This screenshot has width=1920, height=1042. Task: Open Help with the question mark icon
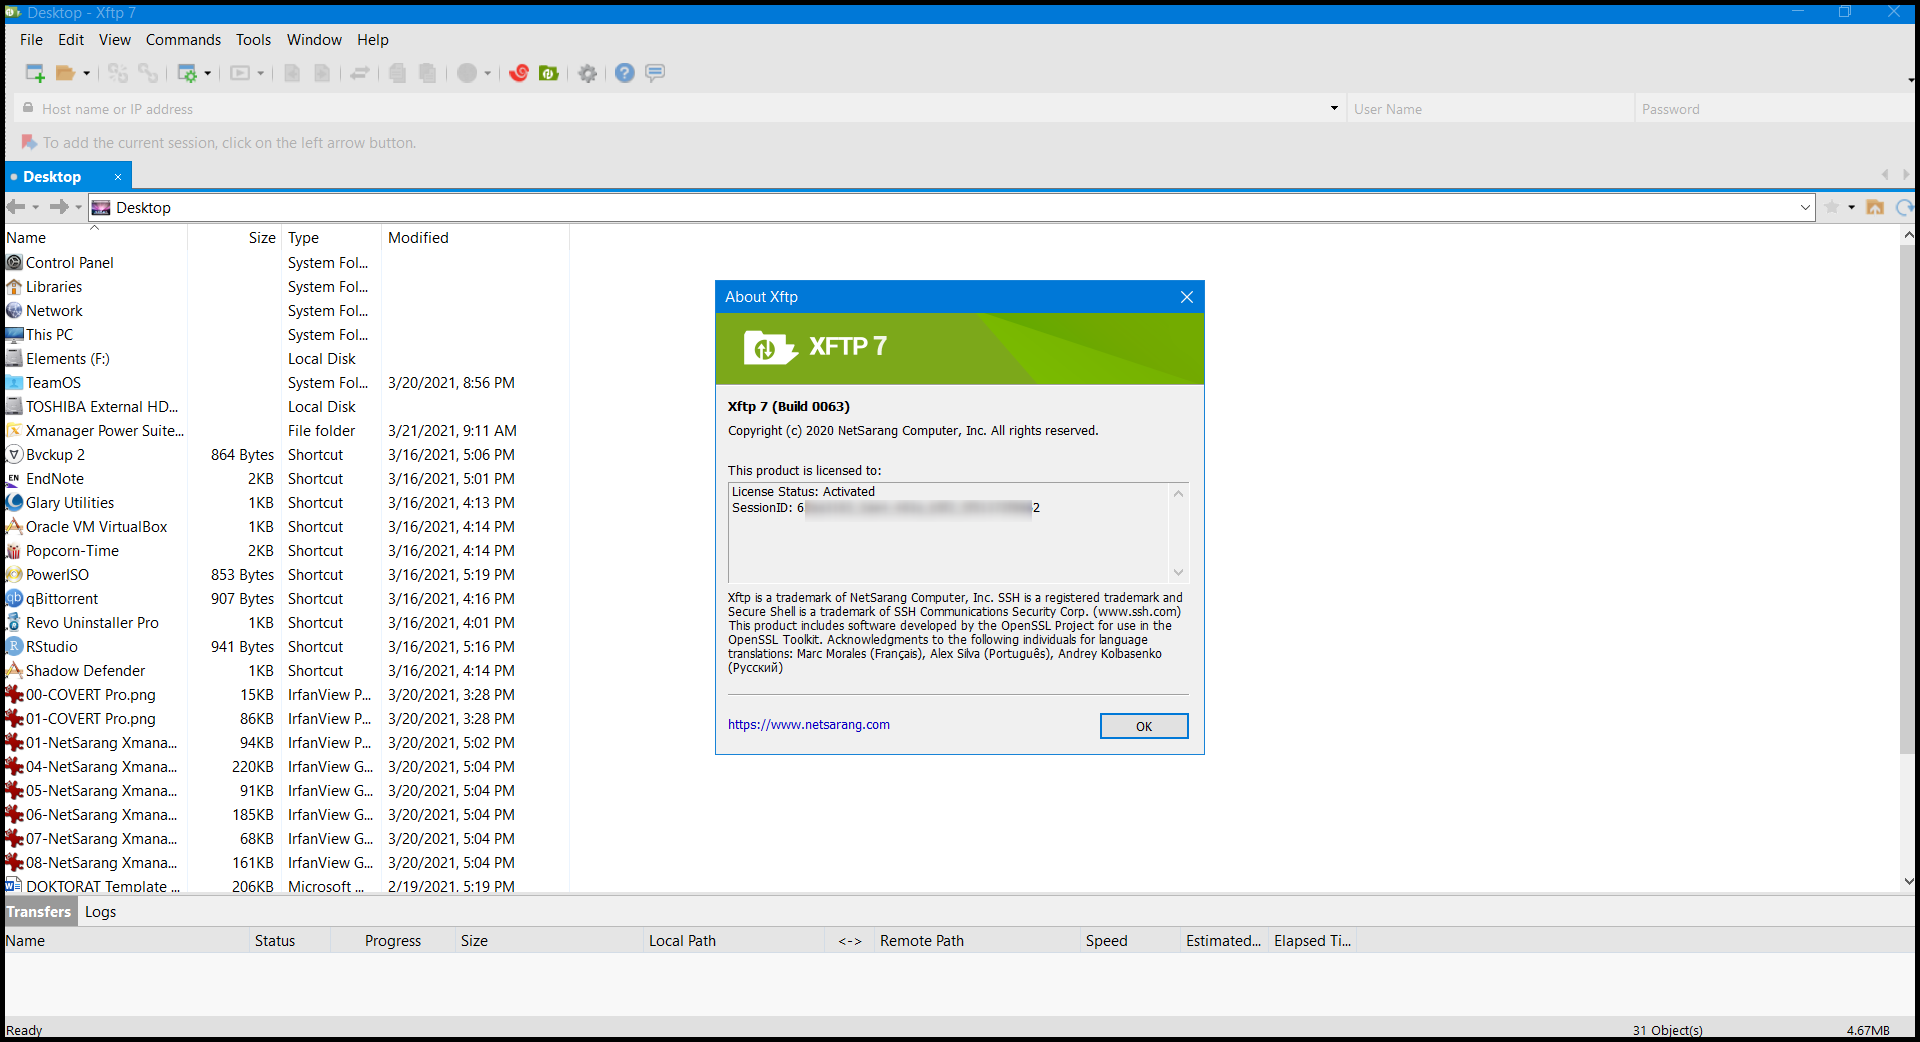tap(625, 73)
